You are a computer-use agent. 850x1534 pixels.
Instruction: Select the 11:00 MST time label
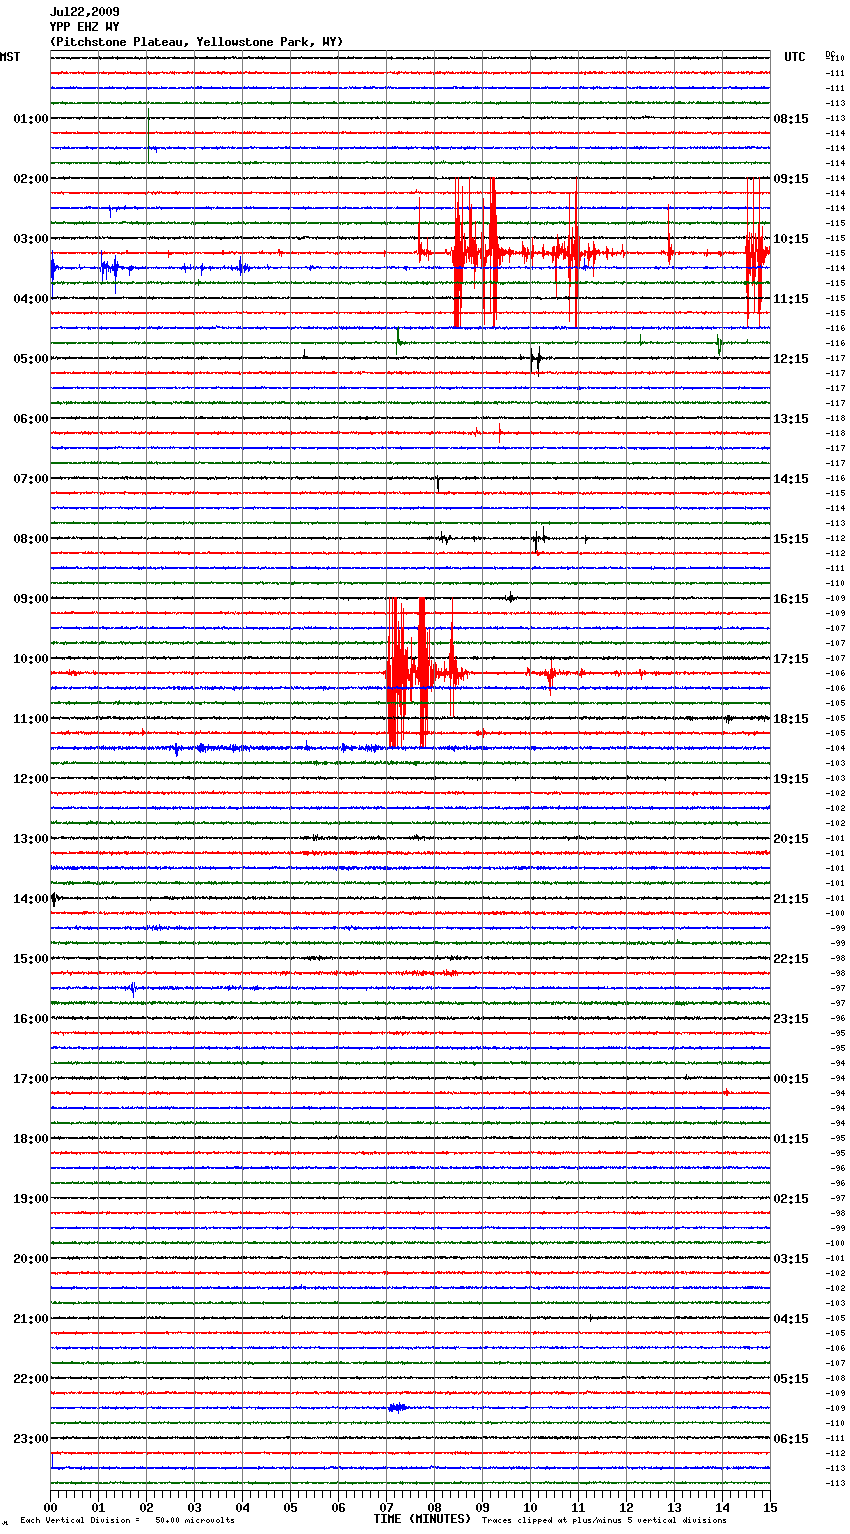31,719
